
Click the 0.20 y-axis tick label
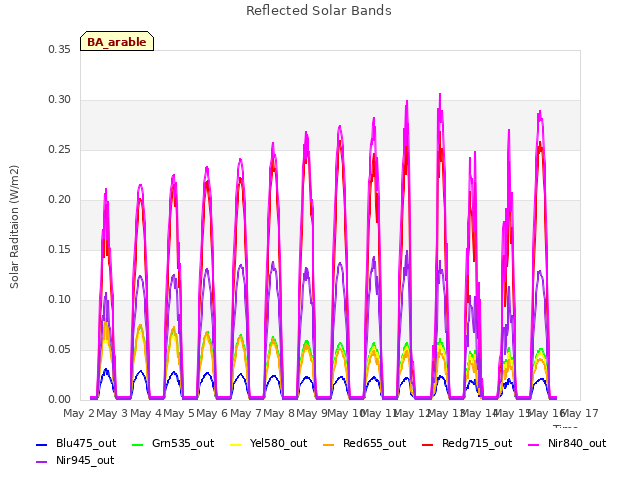click(x=60, y=200)
